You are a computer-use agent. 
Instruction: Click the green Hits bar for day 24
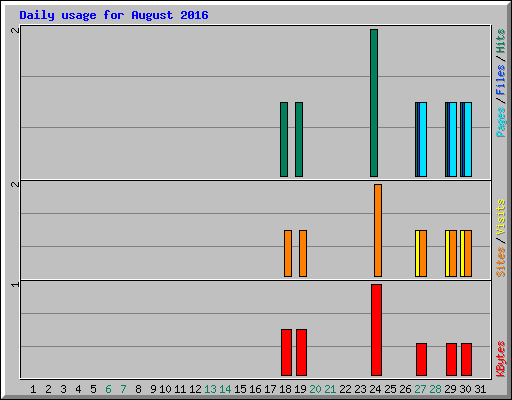[374, 103]
